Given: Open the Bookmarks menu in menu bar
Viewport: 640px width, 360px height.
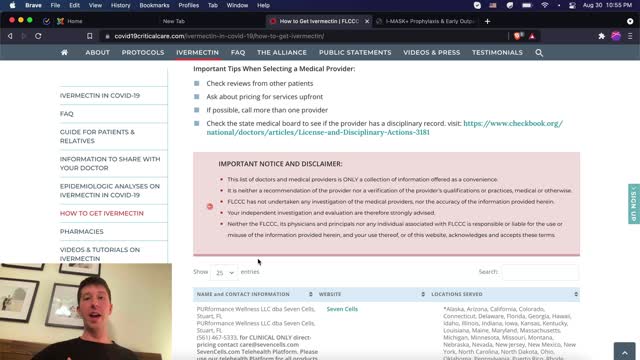Looking at the screenshot, I should pos(154,5).
